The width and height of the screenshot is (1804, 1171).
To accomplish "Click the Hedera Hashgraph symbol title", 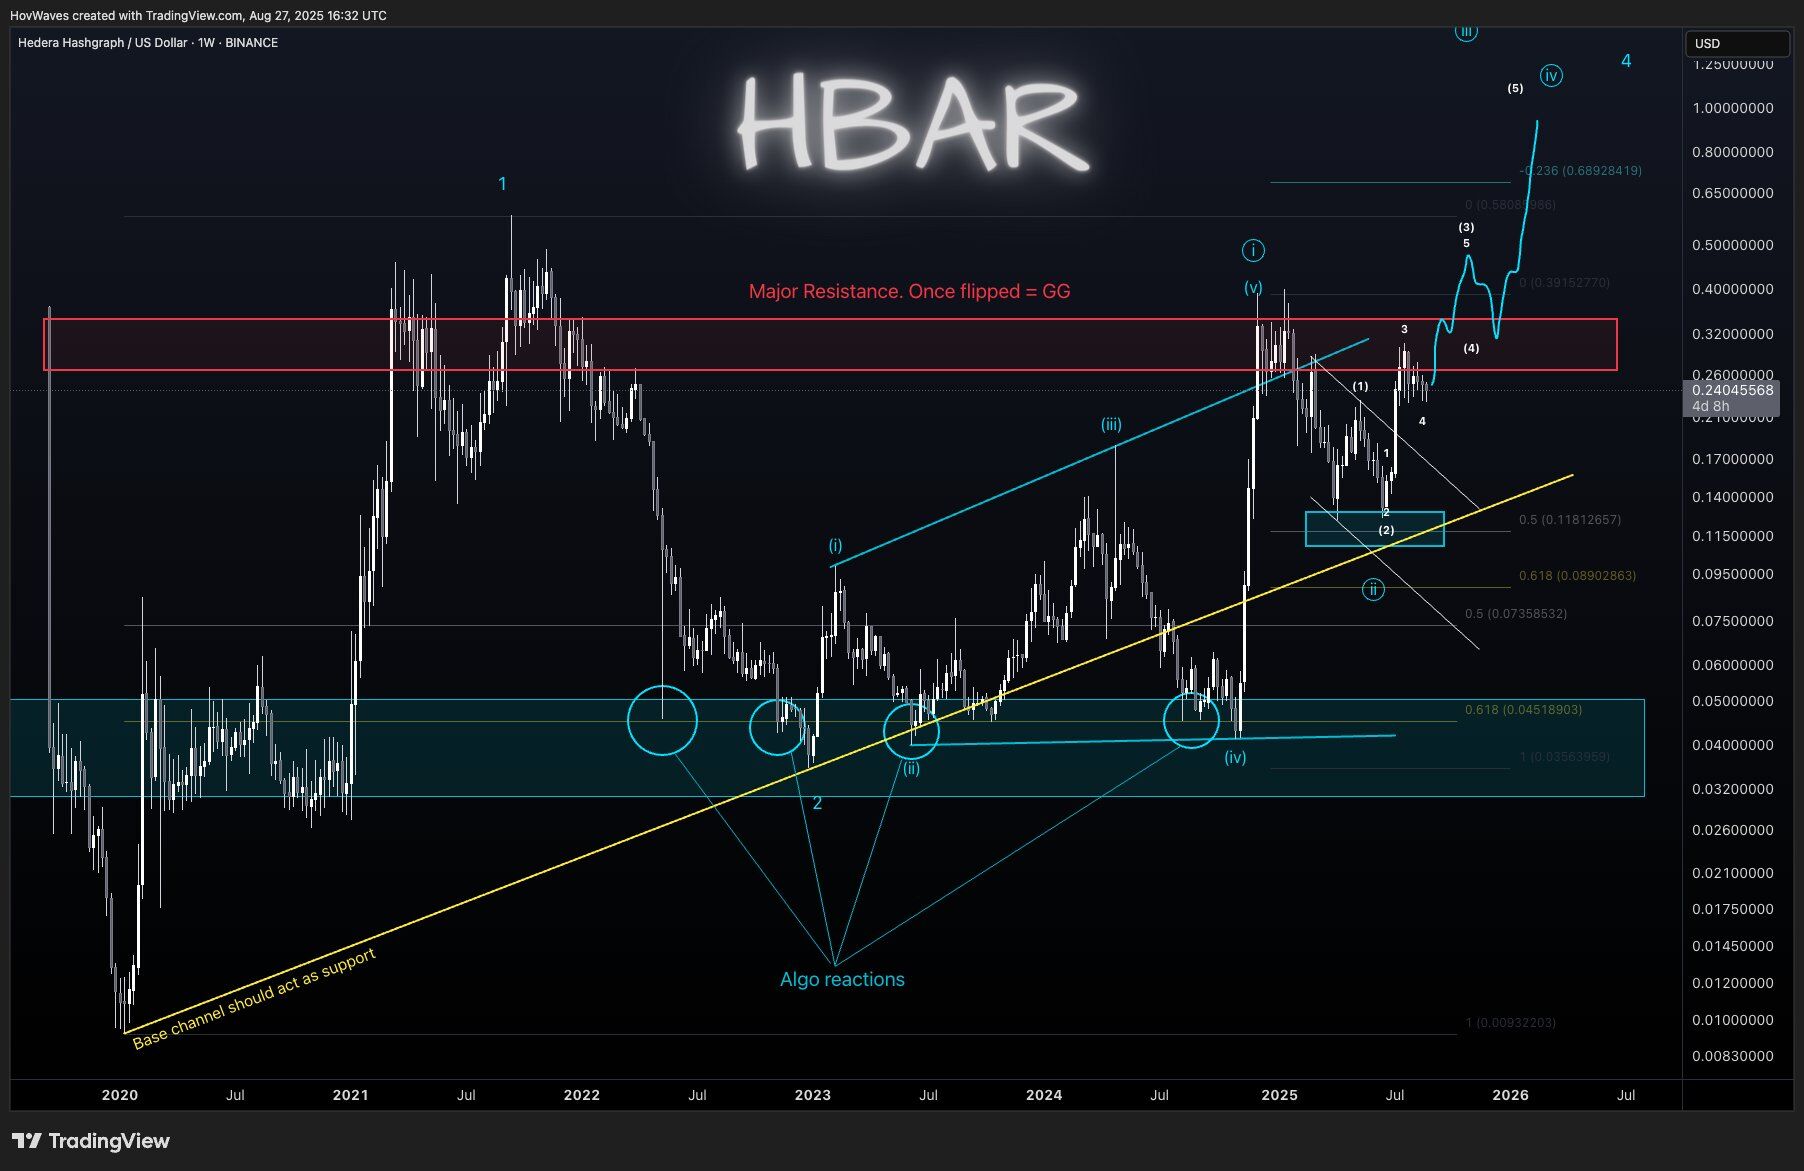I will pos(148,43).
